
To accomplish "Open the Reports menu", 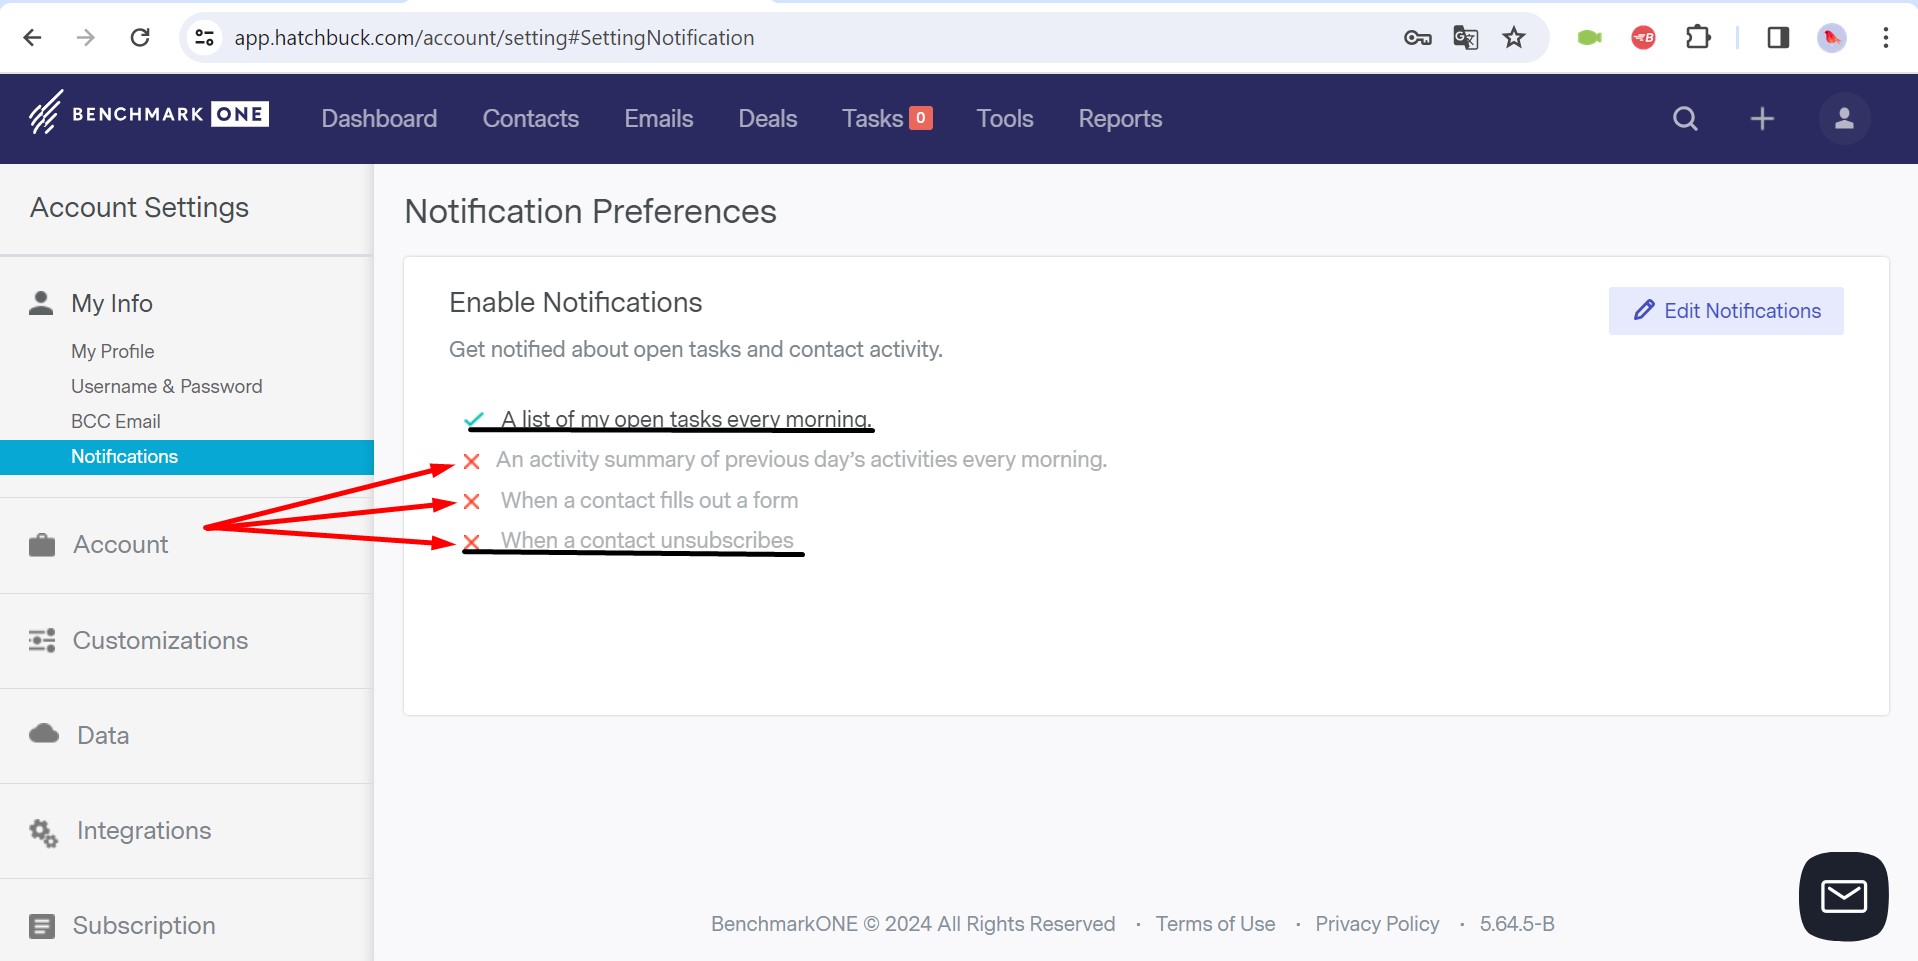I will pyautogui.click(x=1120, y=119).
